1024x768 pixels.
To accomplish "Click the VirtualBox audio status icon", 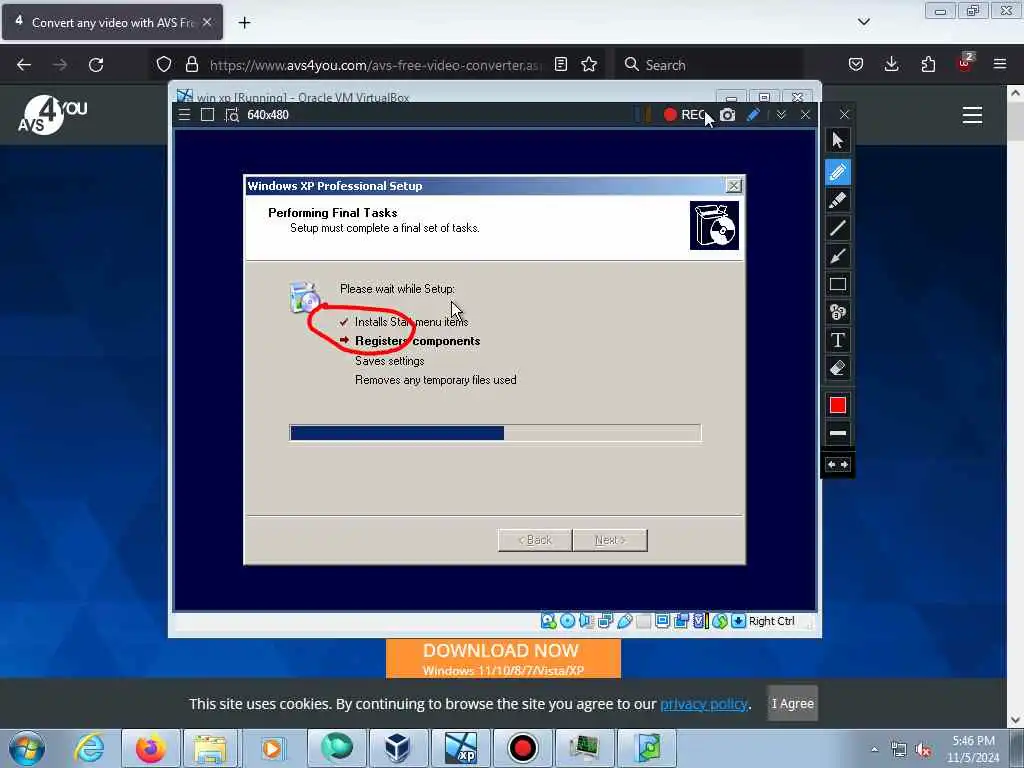I will [586, 621].
